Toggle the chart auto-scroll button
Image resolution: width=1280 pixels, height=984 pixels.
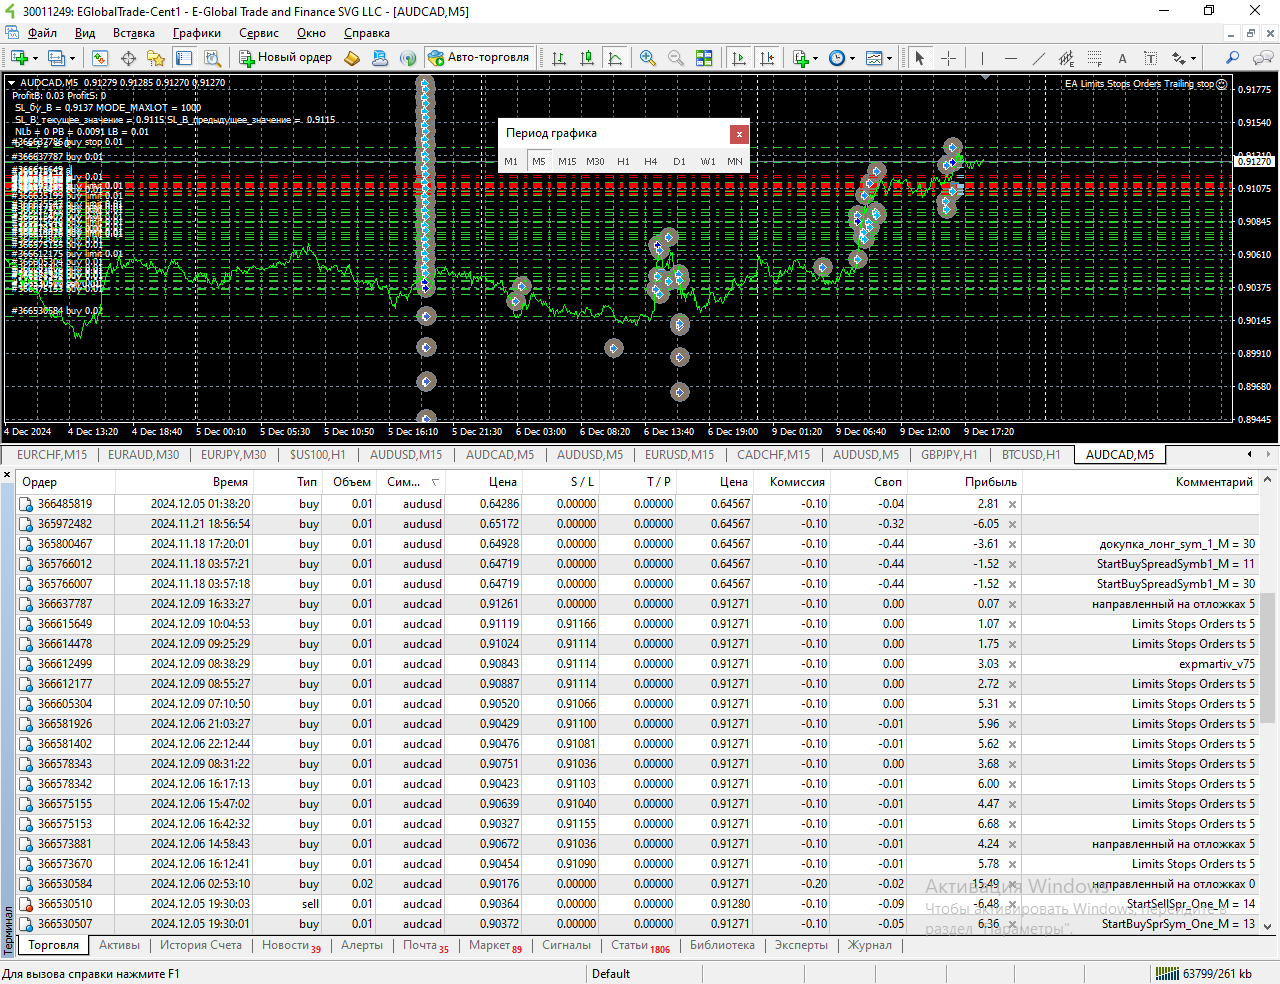click(739, 58)
